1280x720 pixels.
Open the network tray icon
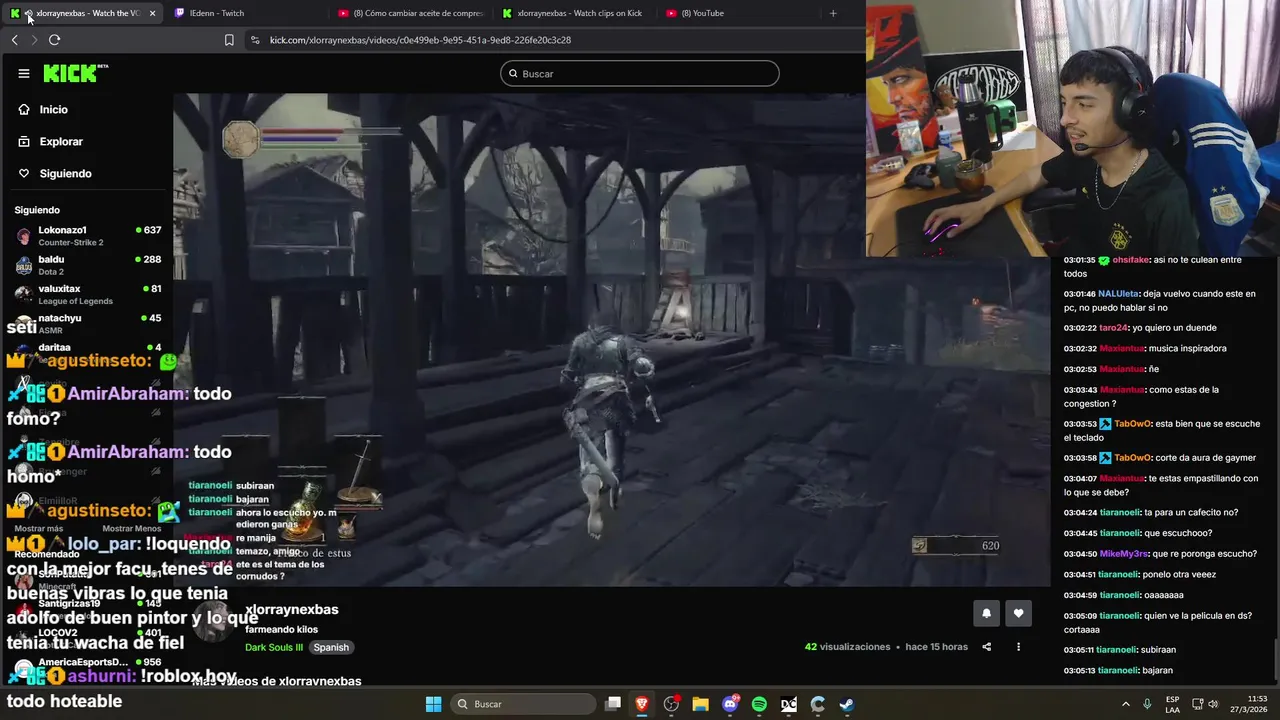(1196, 704)
